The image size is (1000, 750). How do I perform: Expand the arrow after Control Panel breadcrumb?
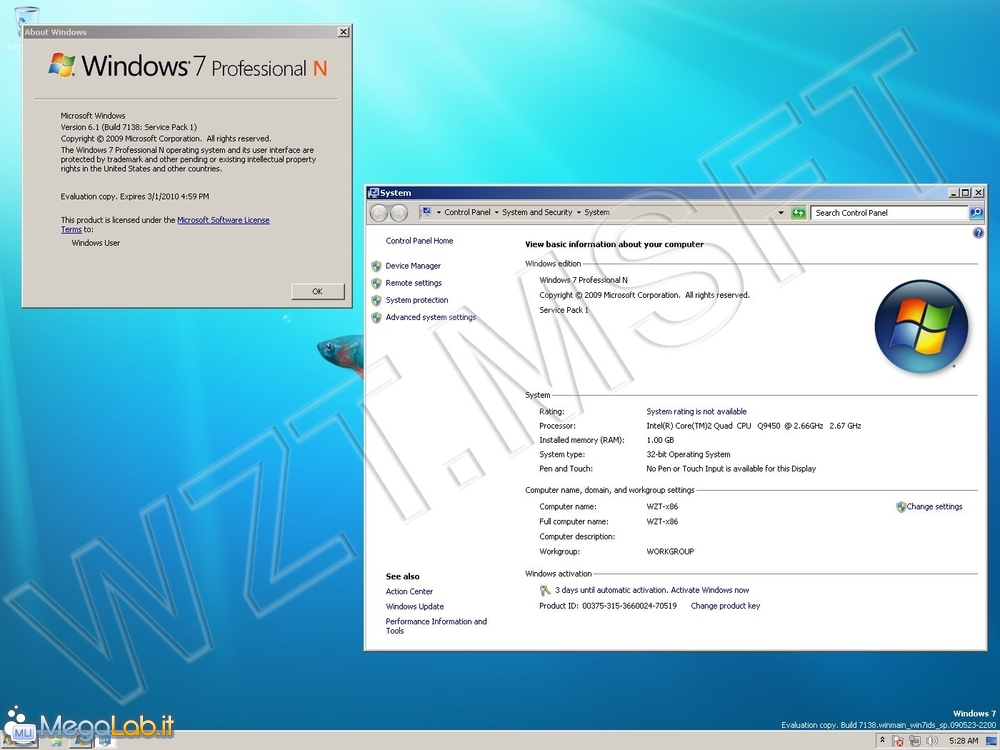(496, 213)
